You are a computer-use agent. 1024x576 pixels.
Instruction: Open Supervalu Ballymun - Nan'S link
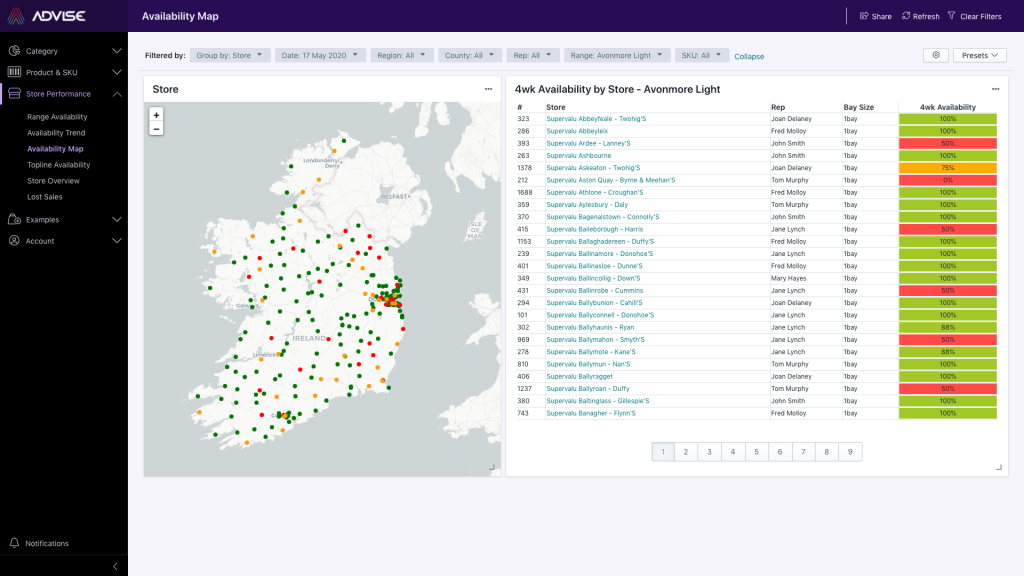tap(588, 364)
